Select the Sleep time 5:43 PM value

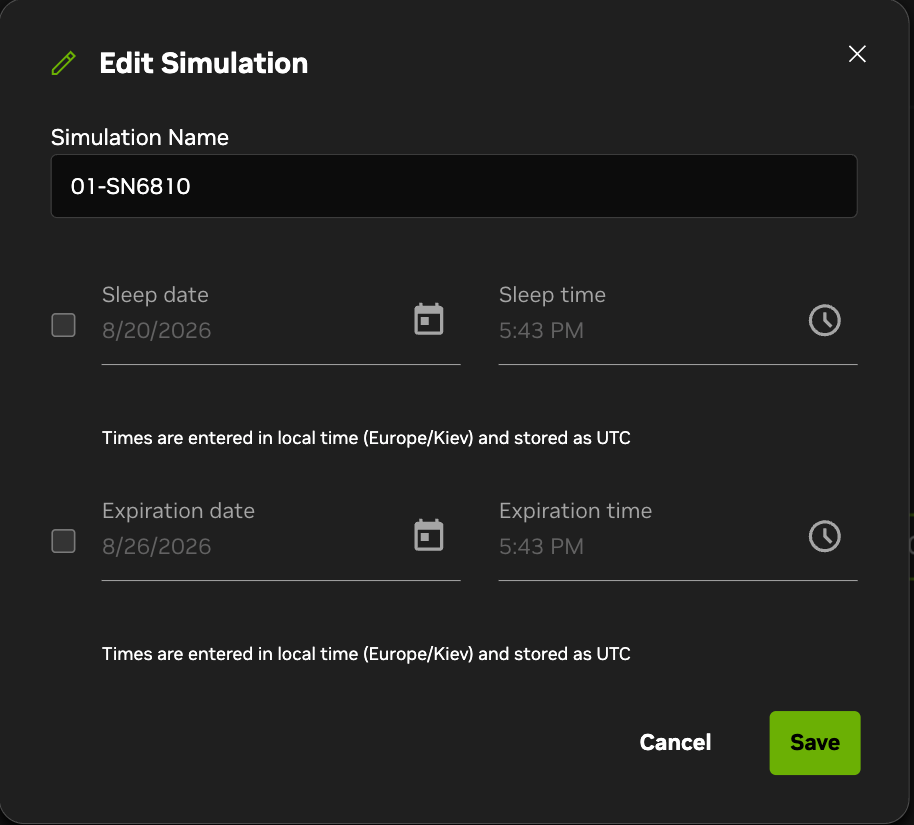(x=541, y=330)
